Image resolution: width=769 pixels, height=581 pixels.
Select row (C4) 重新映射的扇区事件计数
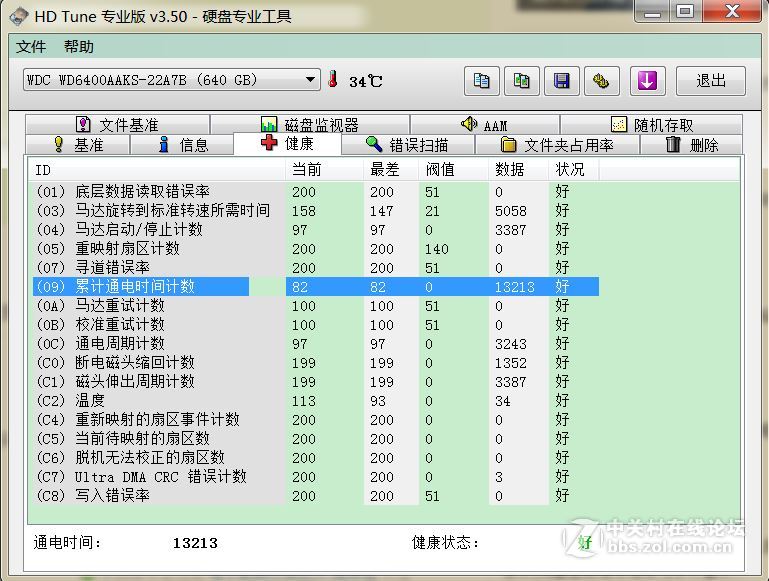click(316, 420)
